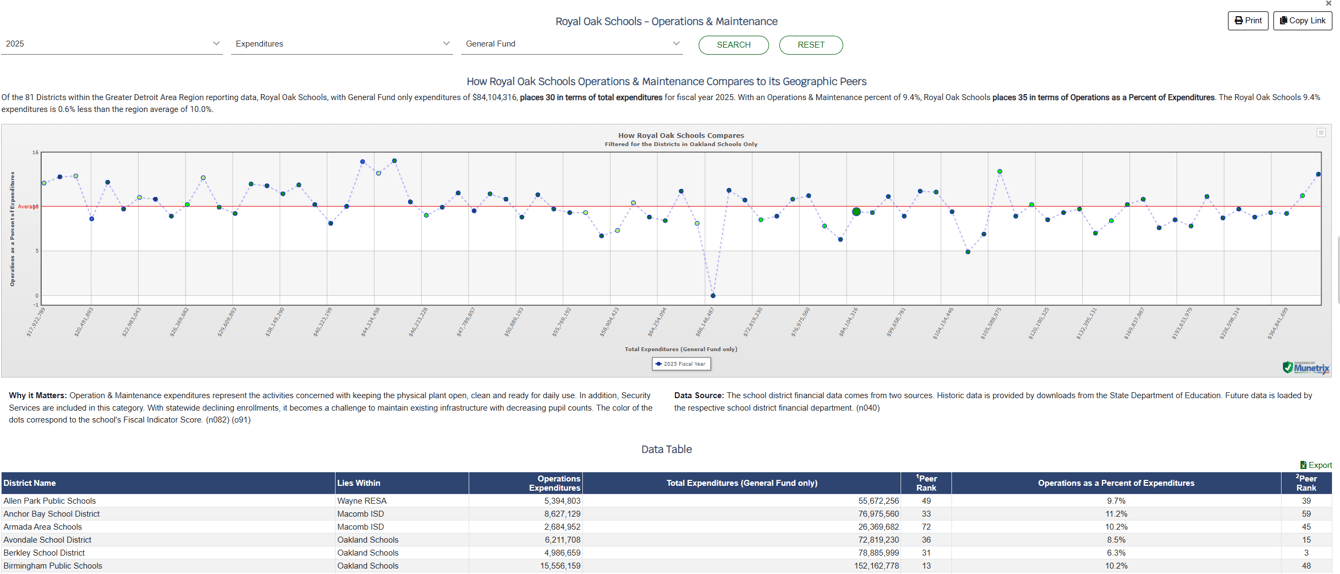Copy the report link

point(1302,20)
